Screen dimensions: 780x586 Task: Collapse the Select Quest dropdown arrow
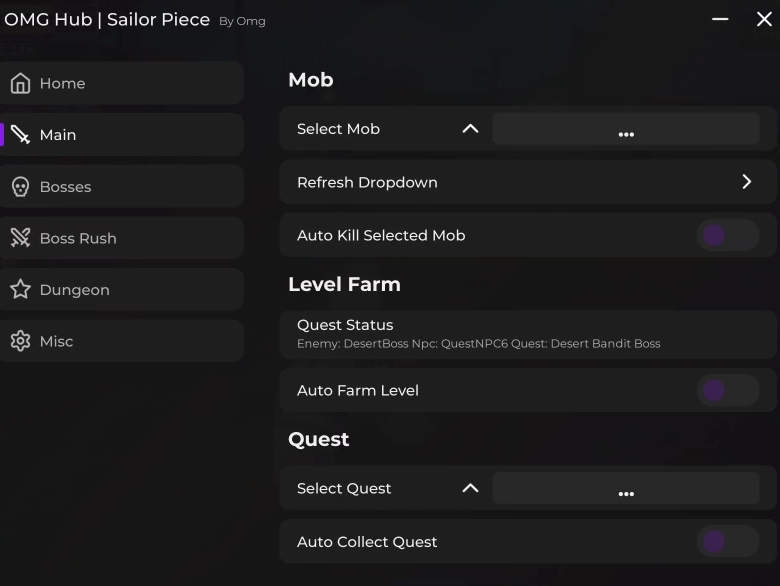click(x=470, y=488)
